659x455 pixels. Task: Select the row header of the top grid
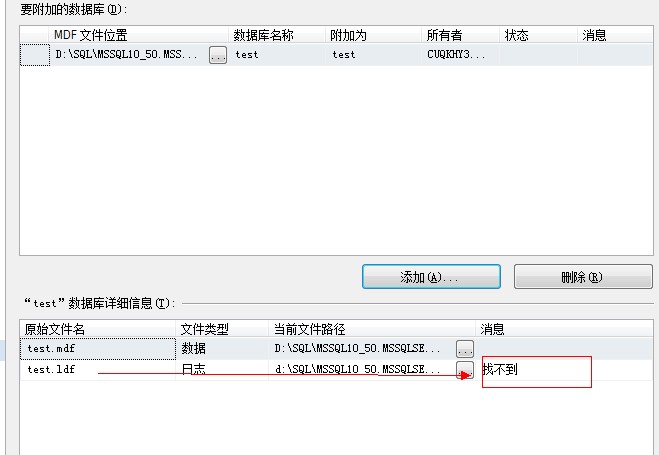pos(35,55)
